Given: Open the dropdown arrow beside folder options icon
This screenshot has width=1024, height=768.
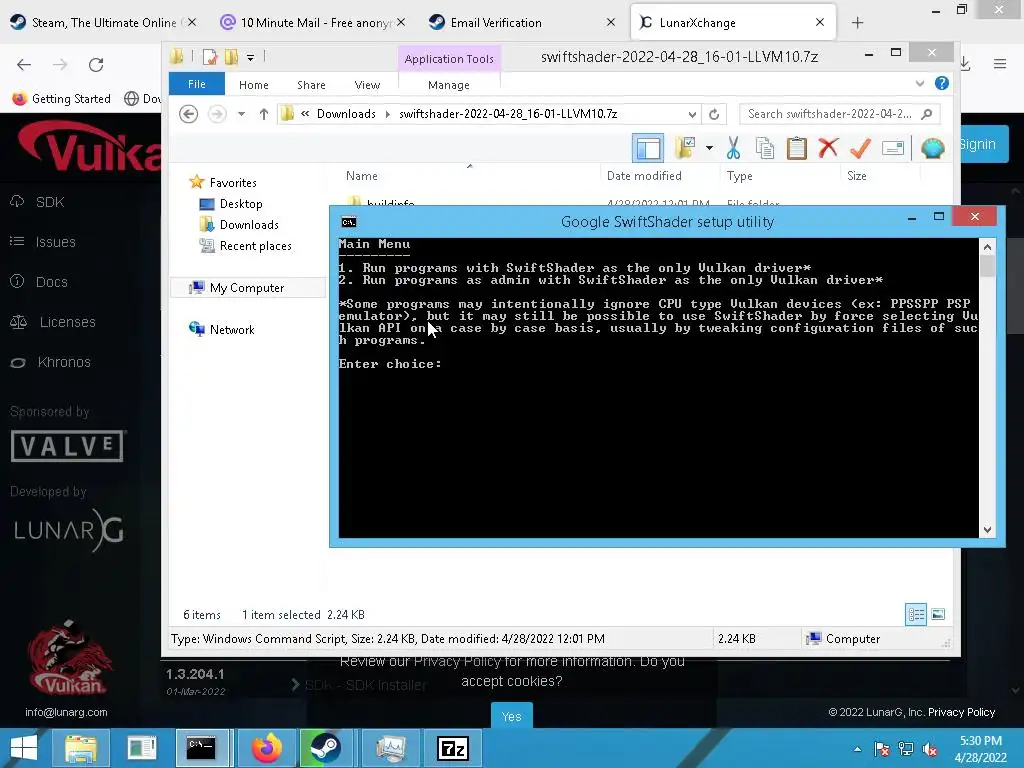Looking at the screenshot, I should (709, 148).
